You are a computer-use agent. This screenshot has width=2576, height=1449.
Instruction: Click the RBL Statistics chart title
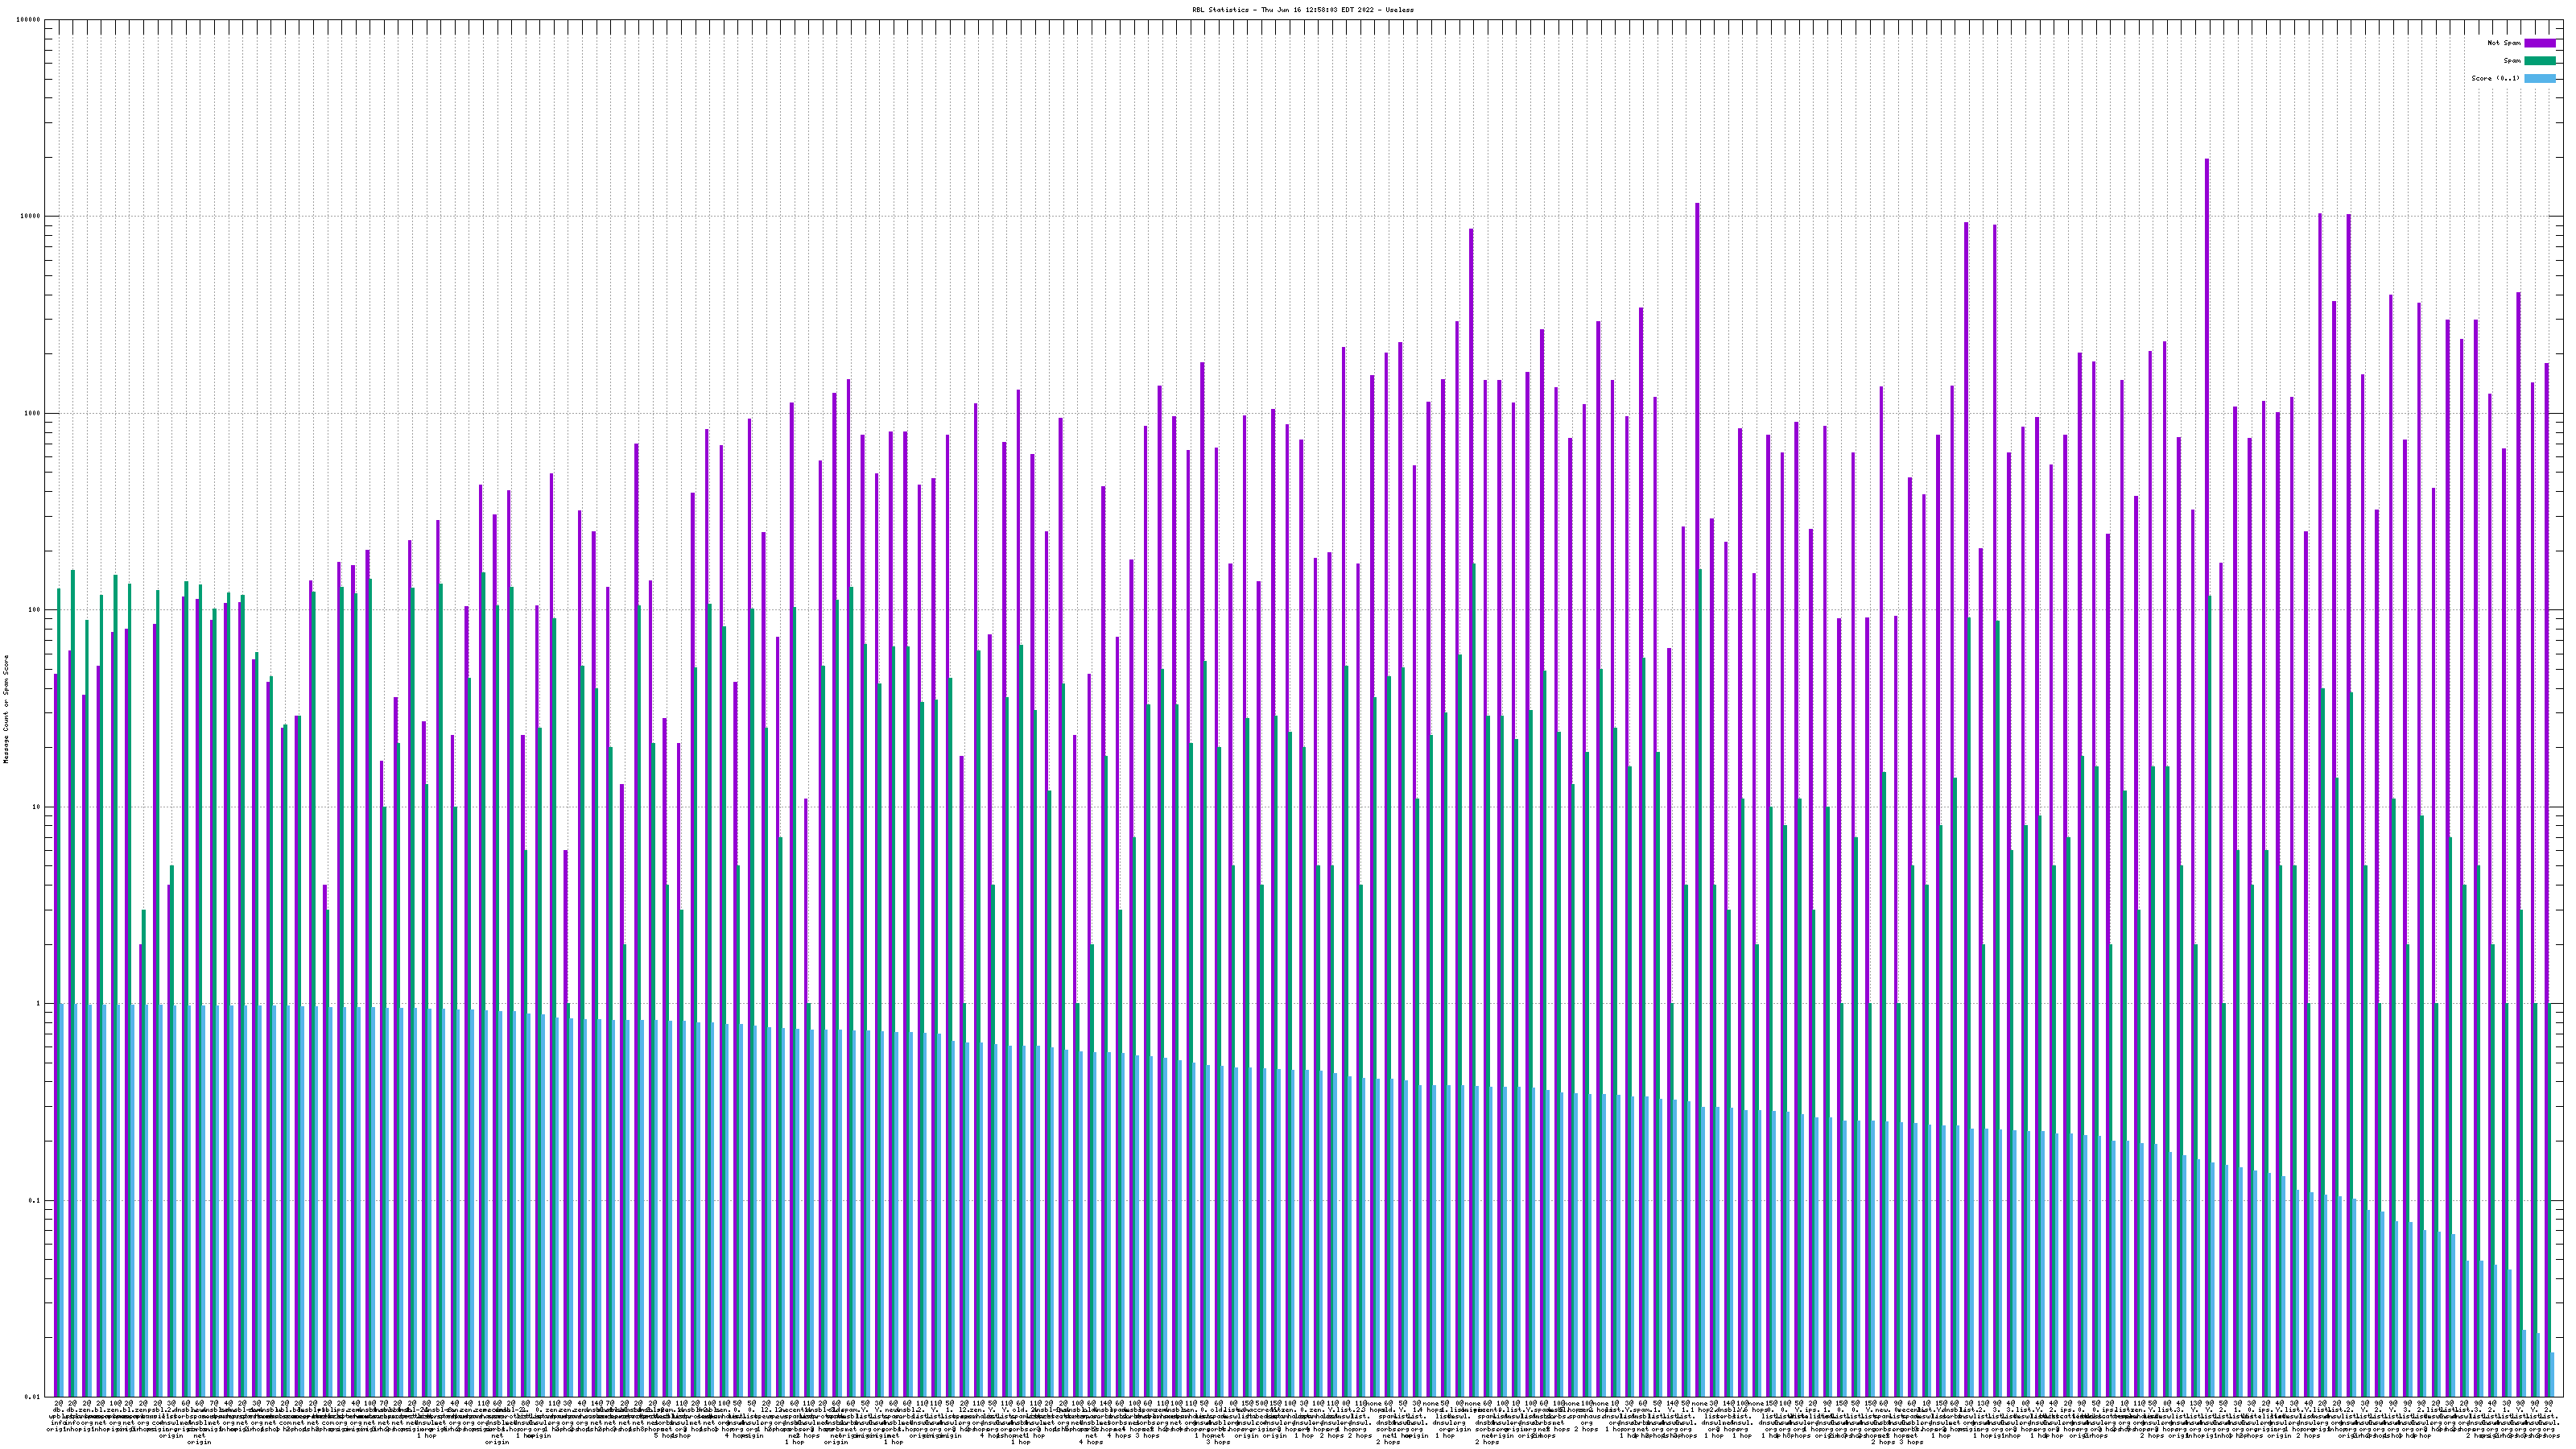pyautogui.click(x=1303, y=9)
